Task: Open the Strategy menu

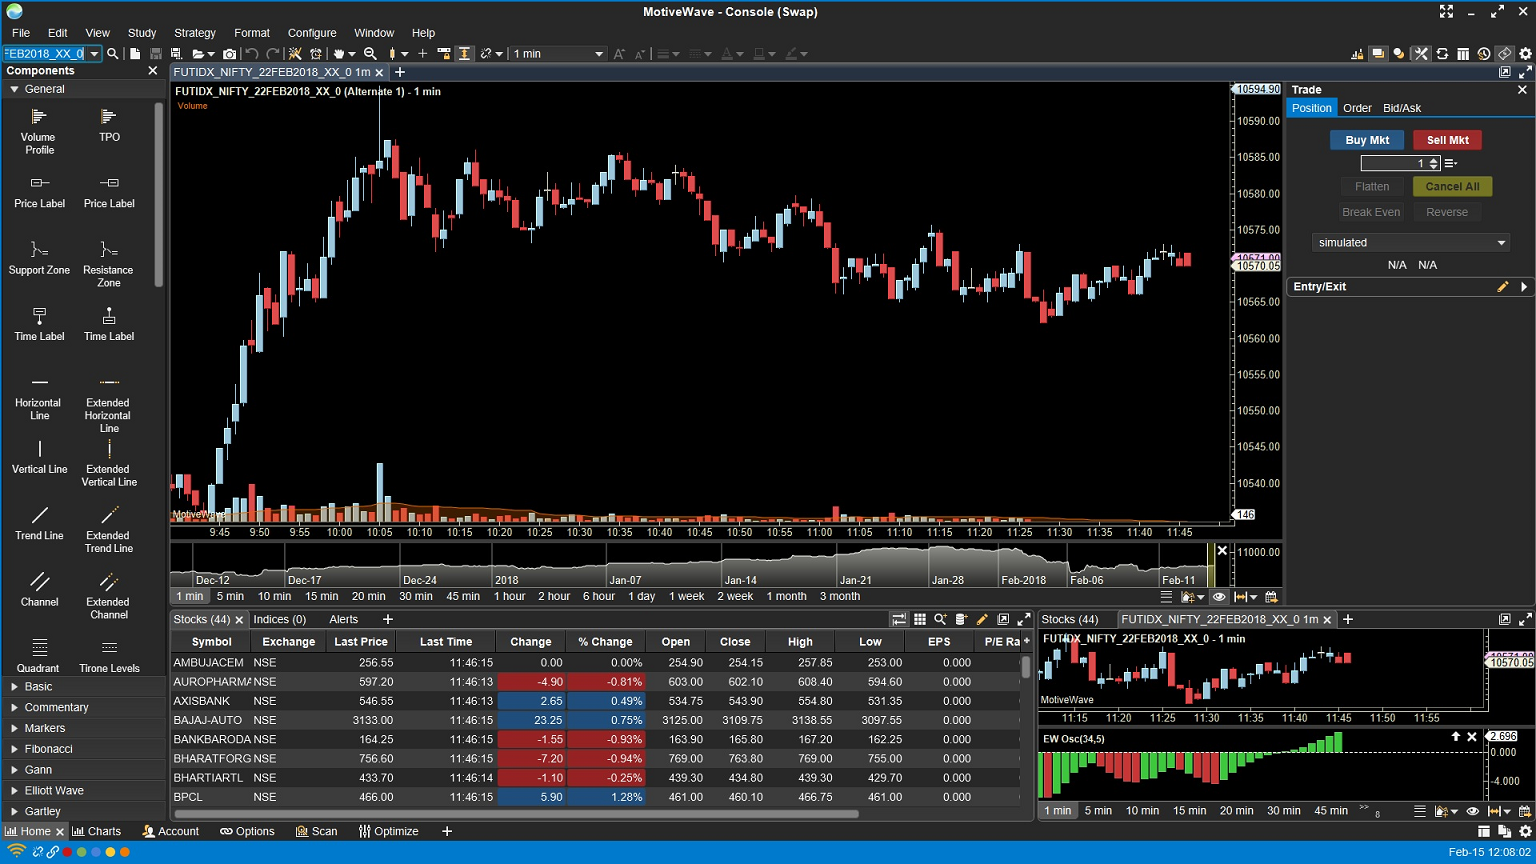Action: click(195, 33)
